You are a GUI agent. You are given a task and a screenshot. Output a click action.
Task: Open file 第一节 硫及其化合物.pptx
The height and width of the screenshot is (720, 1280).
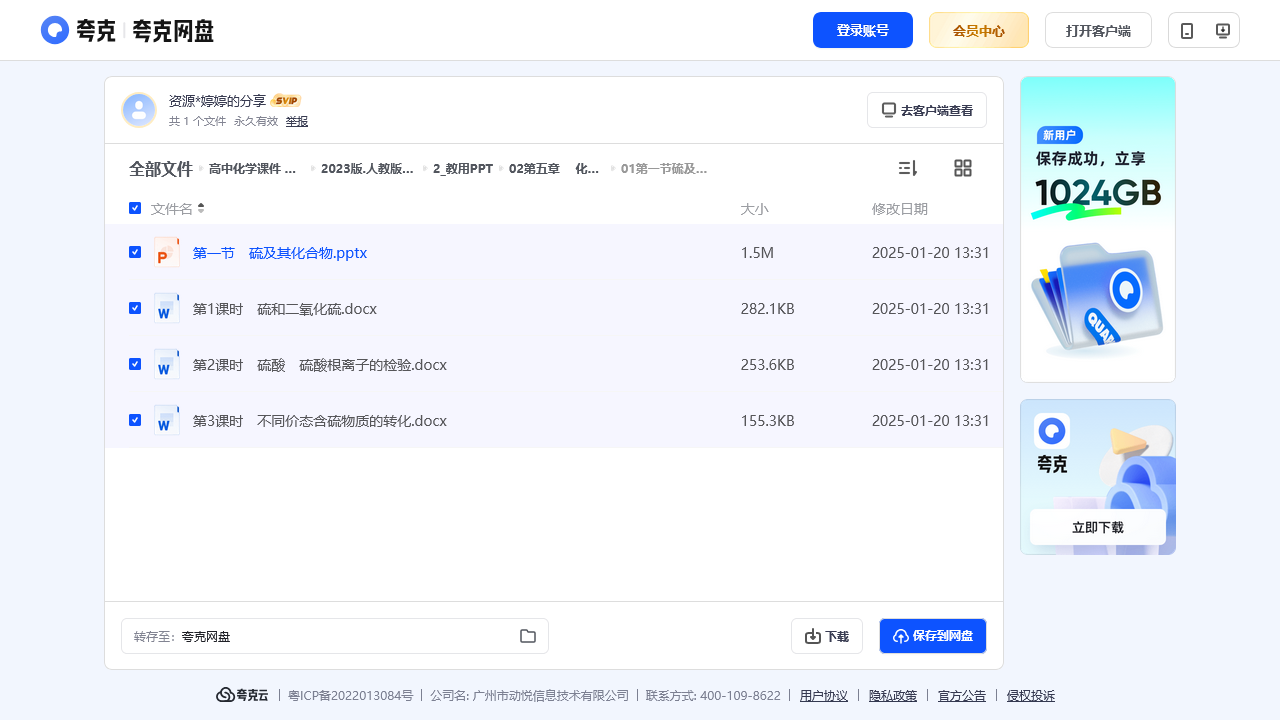[280, 253]
